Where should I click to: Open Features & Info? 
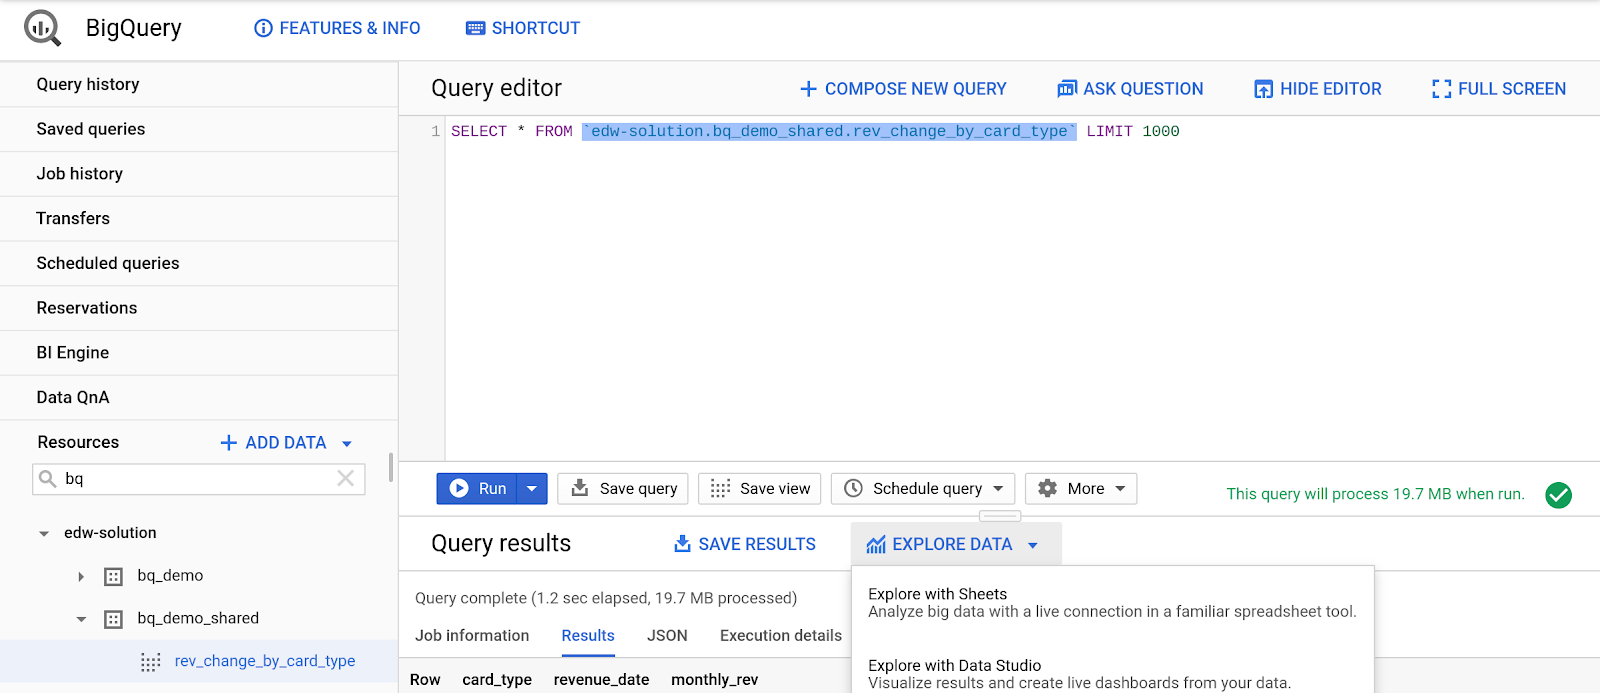click(x=337, y=28)
